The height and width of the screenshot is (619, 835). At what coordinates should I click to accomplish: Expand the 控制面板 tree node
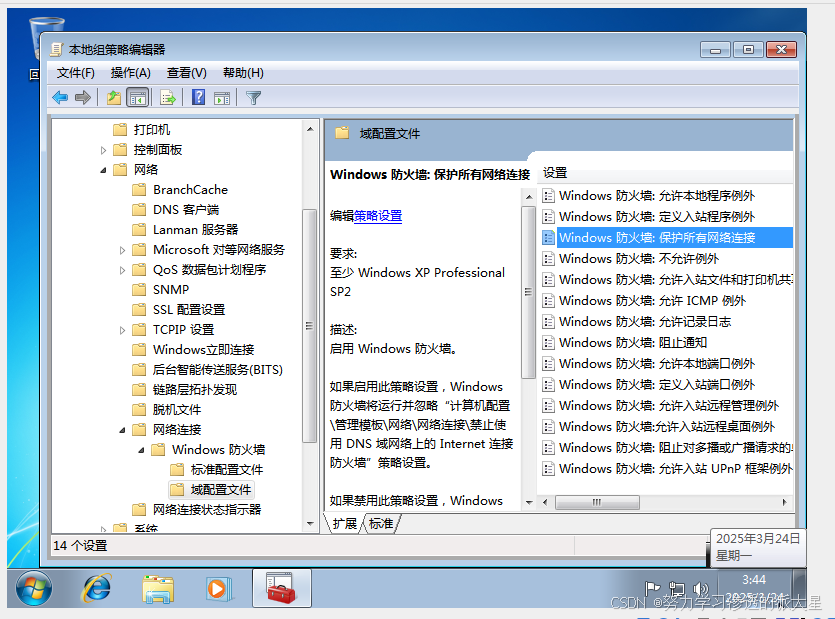pos(103,150)
